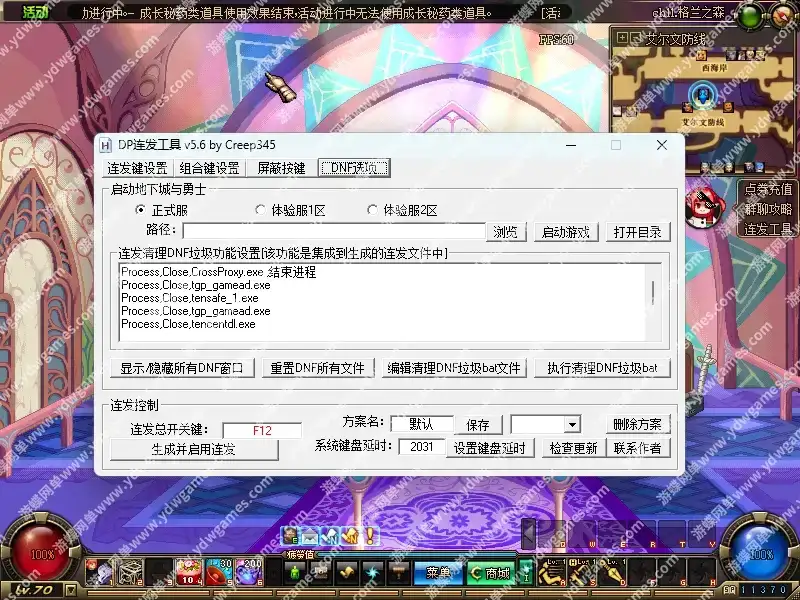The width and height of the screenshot is (800, 600).
Task: Click the 重置DNF所有文件 button
Action: (317, 368)
